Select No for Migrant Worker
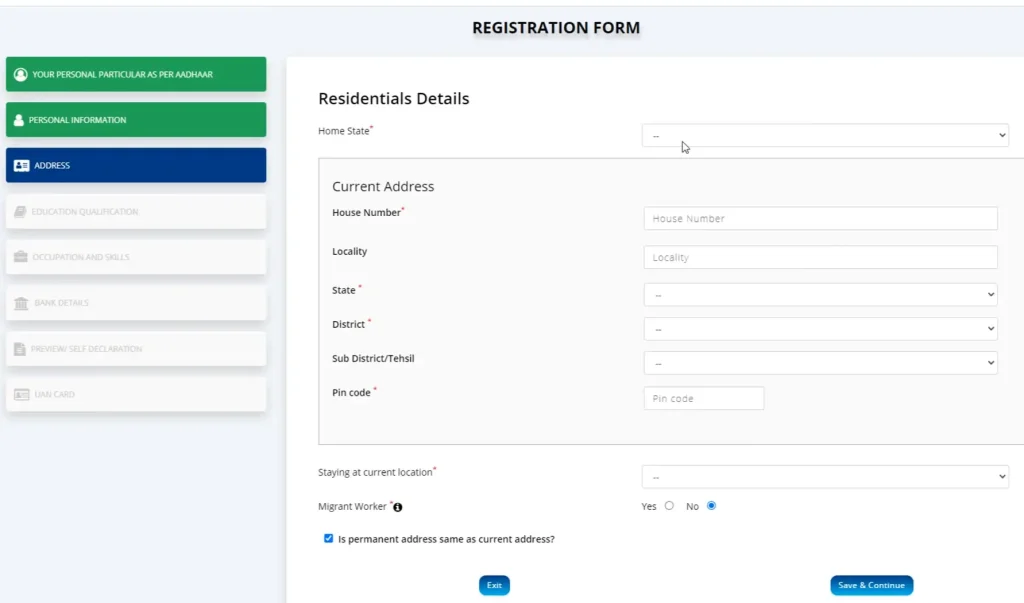 [711, 506]
